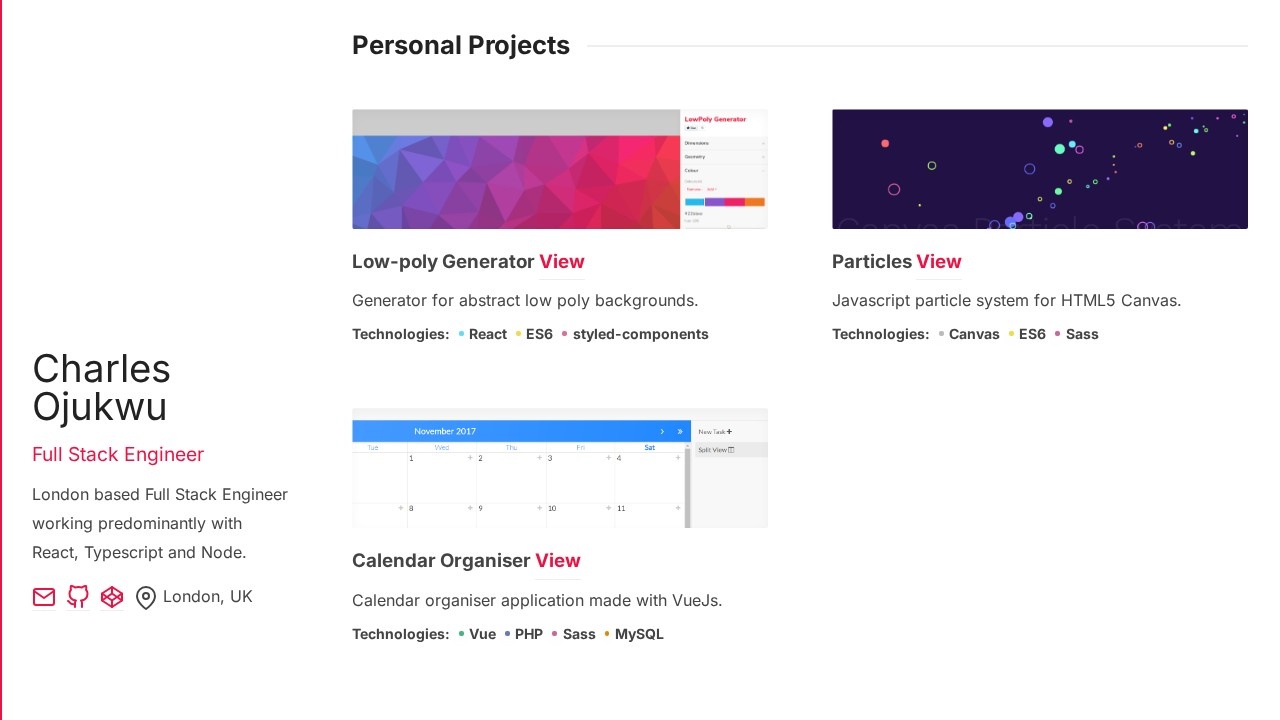Select the Vue technology tag
1280x720 pixels.
(482, 635)
